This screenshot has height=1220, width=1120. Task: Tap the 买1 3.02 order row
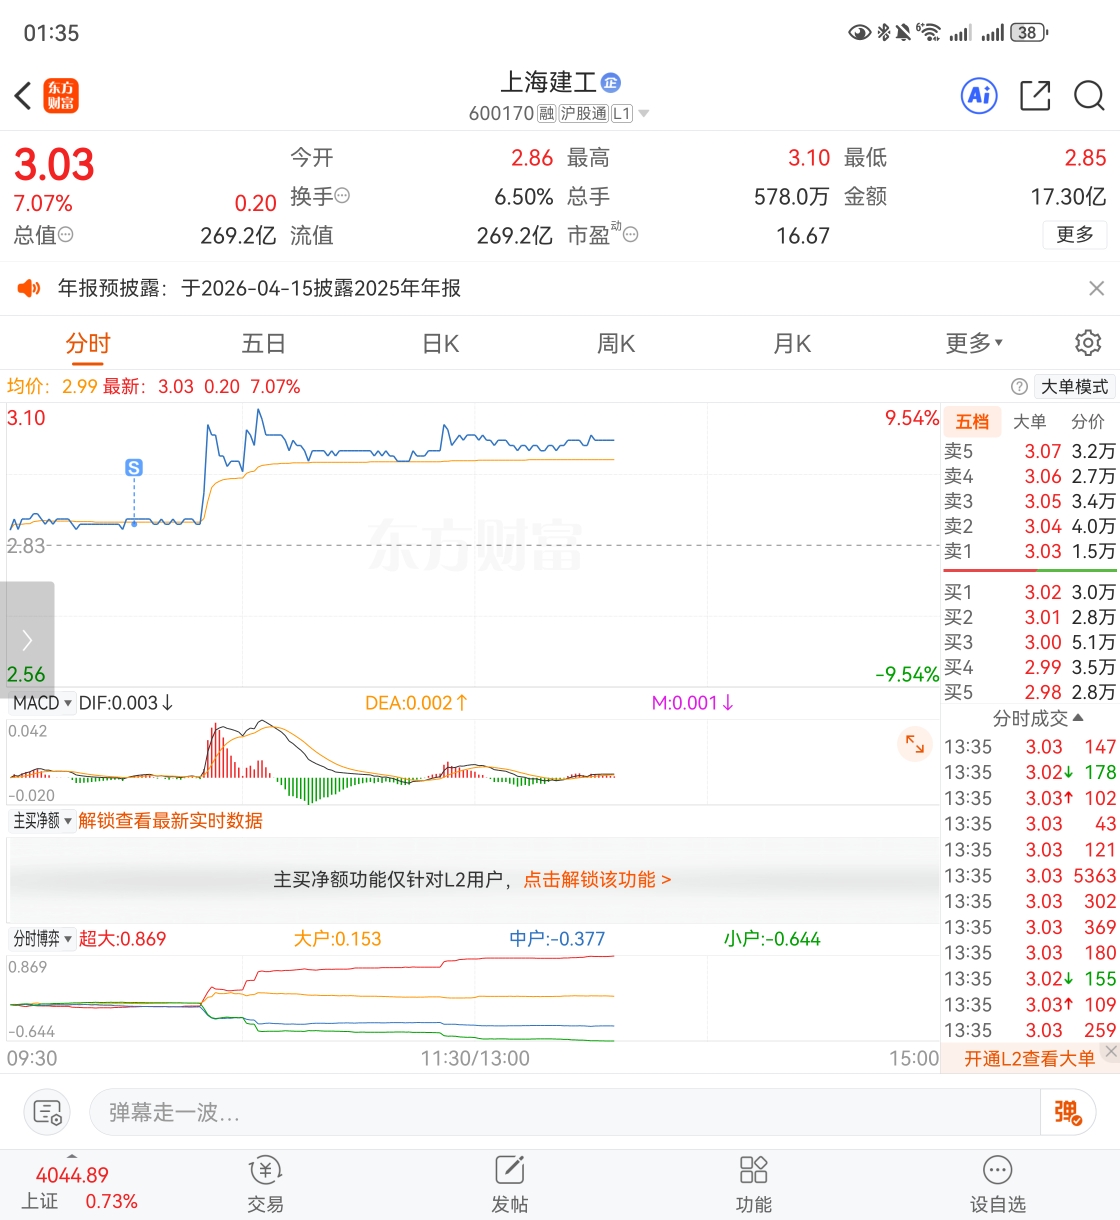(x=1030, y=592)
